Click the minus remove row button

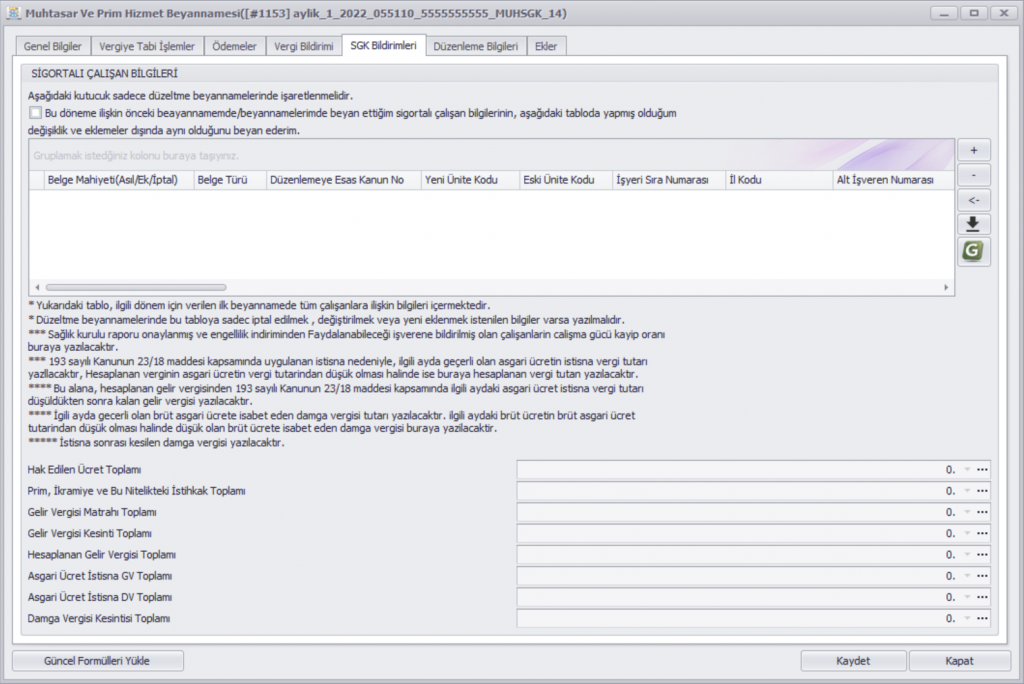(973, 175)
